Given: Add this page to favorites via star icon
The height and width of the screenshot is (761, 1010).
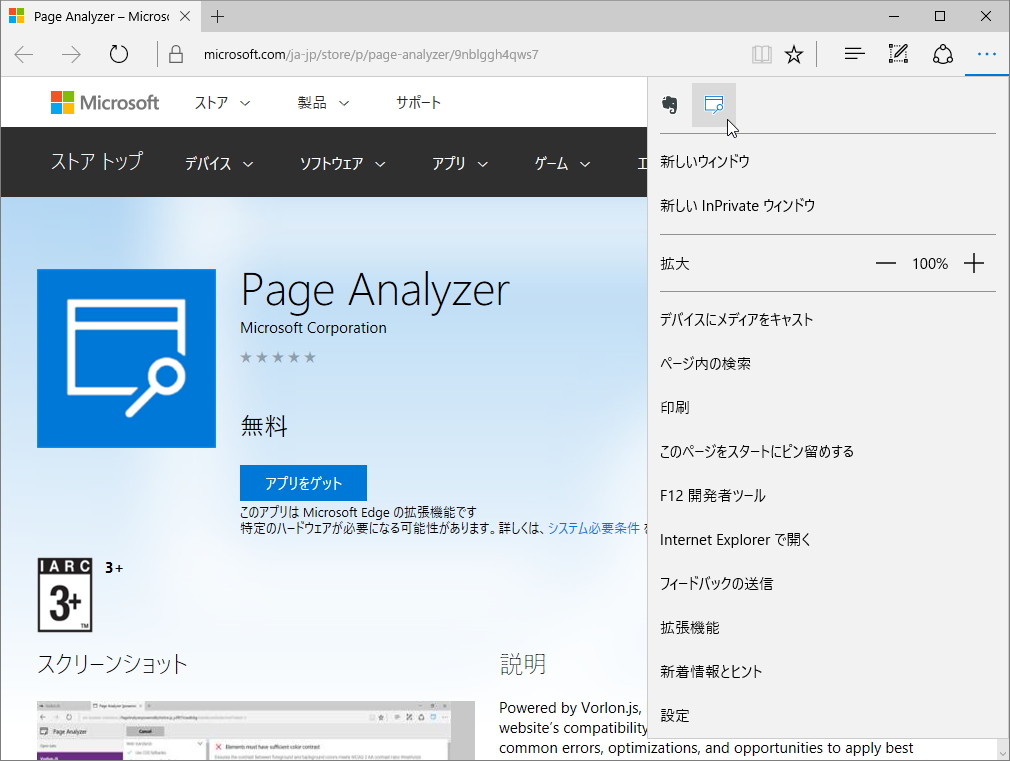Looking at the screenshot, I should (794, 55).
